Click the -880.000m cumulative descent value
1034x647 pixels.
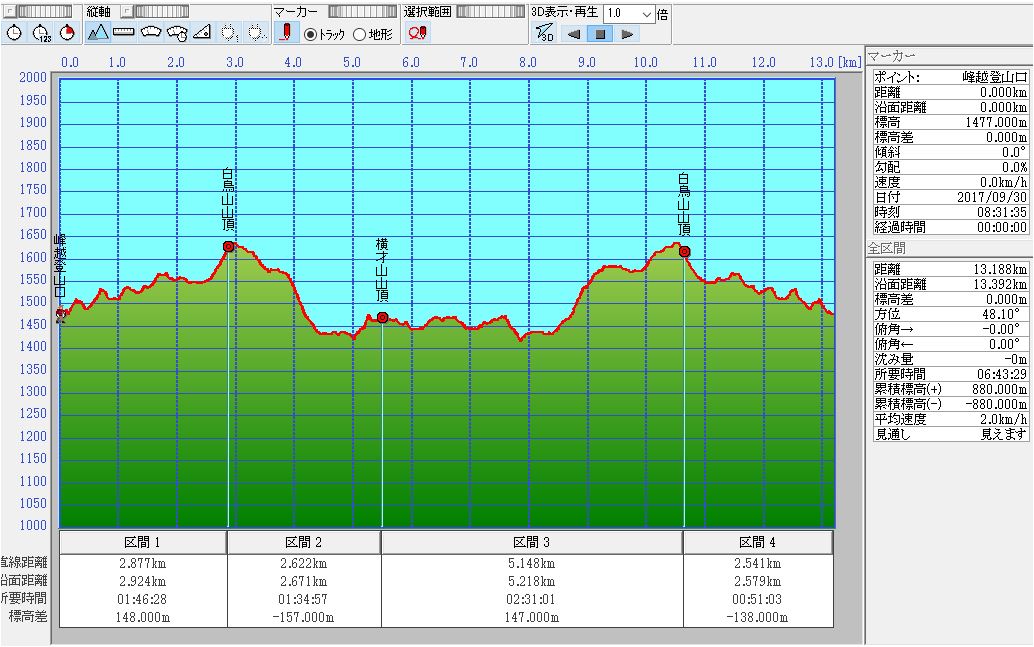996,404
